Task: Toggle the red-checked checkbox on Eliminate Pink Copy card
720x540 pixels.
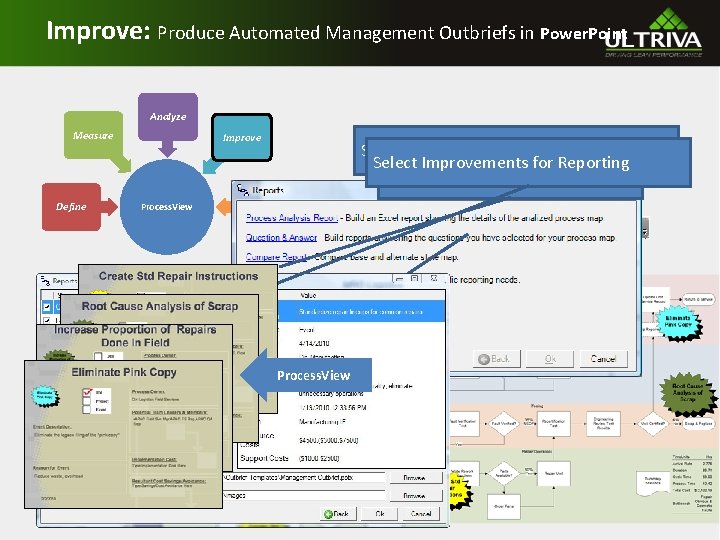Action: 87,392
